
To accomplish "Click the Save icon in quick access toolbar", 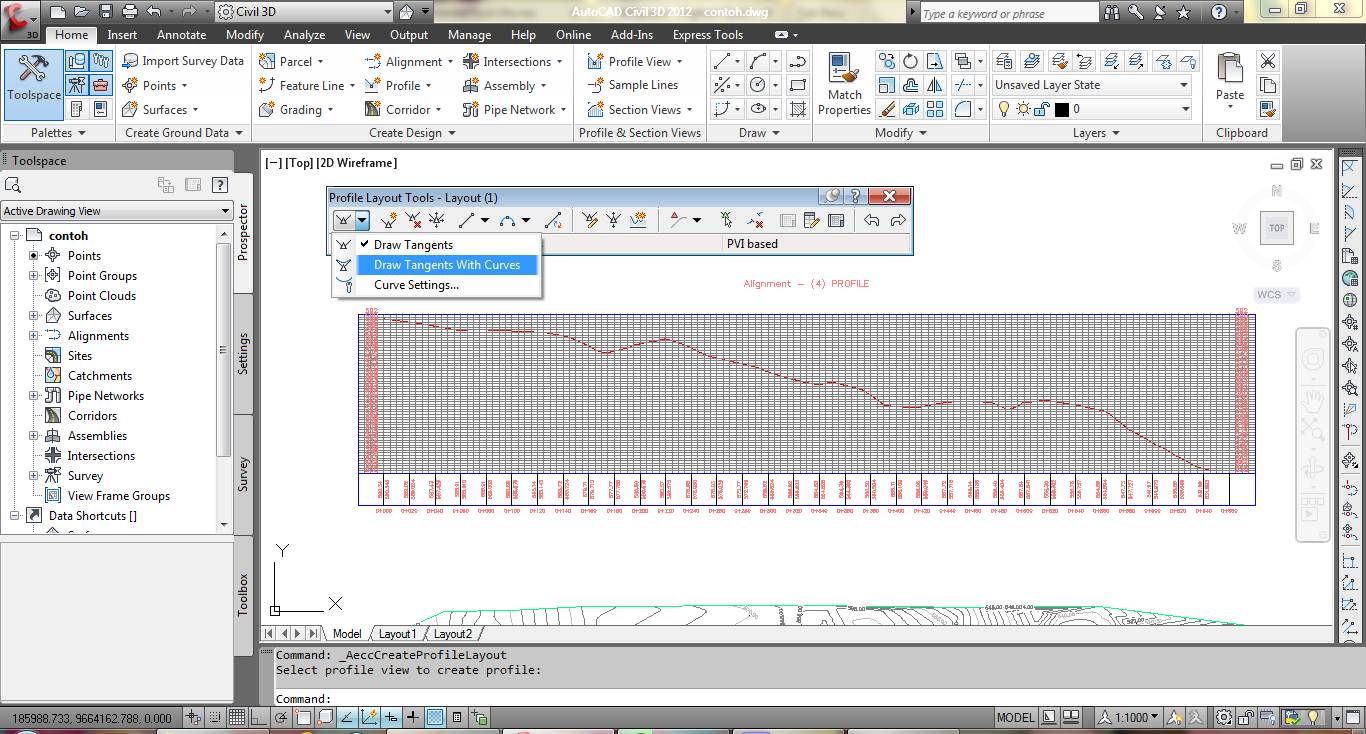I will (106, 12).
